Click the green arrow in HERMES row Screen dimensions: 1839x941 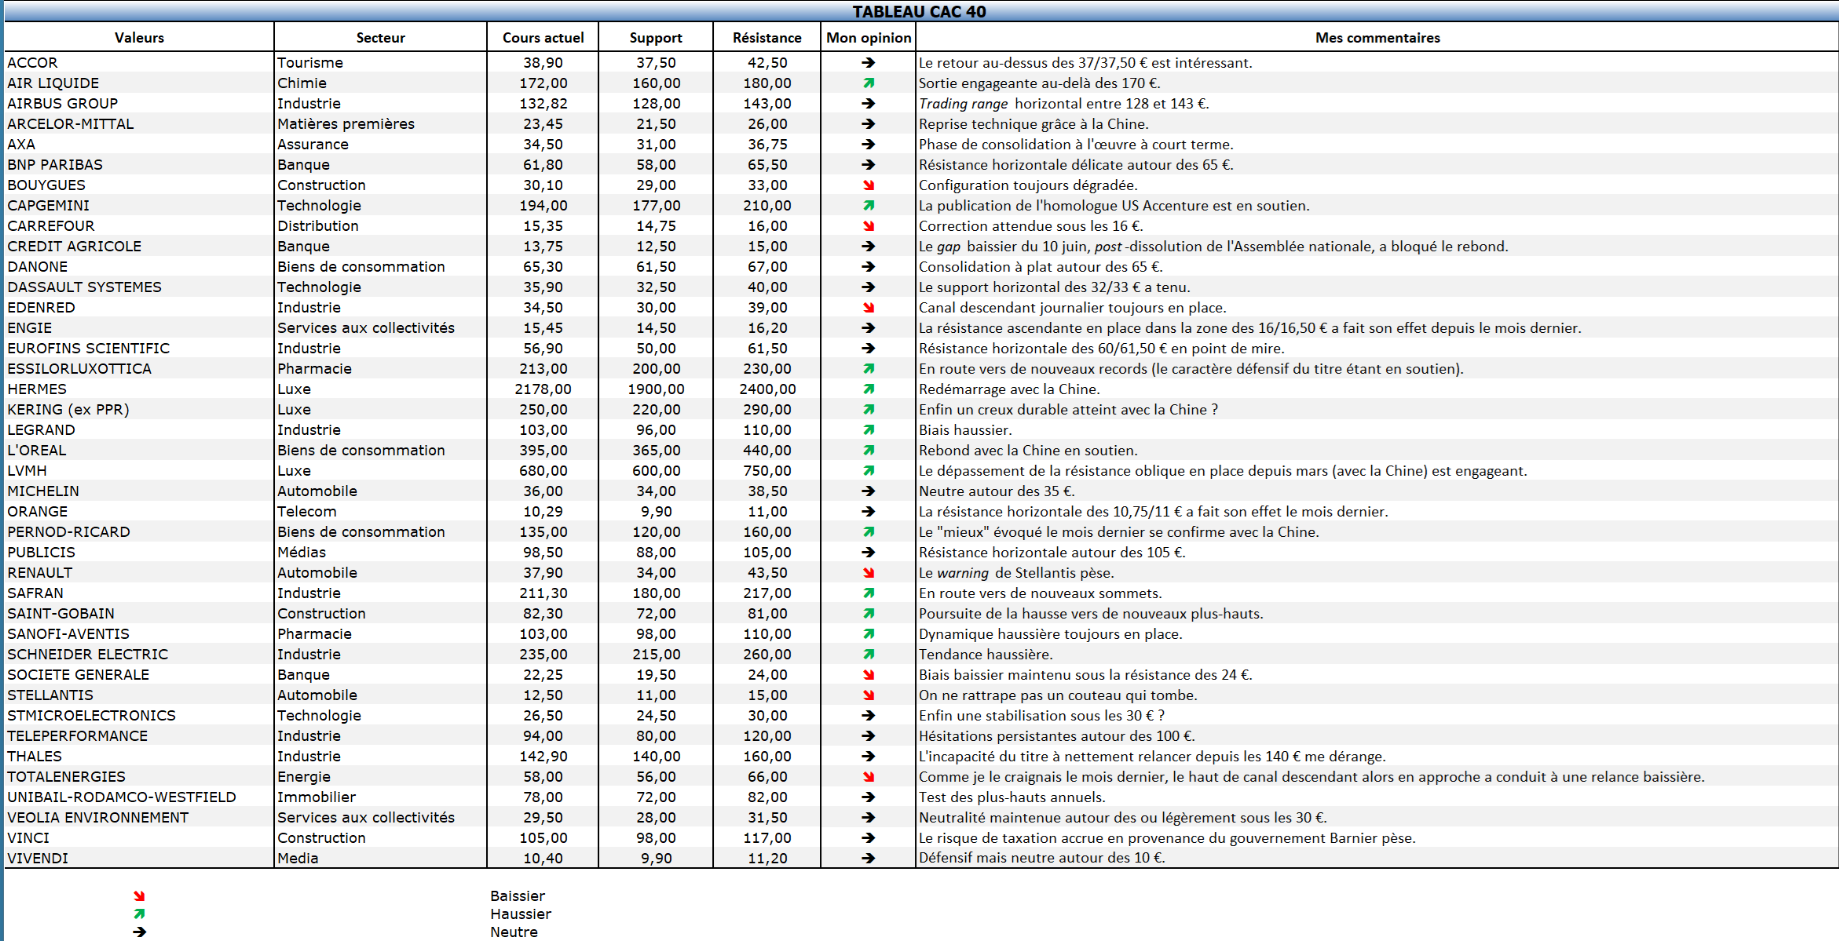point(868,389)
